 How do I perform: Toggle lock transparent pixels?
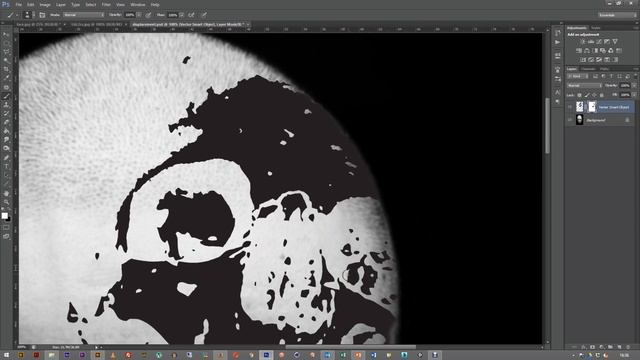579,95
